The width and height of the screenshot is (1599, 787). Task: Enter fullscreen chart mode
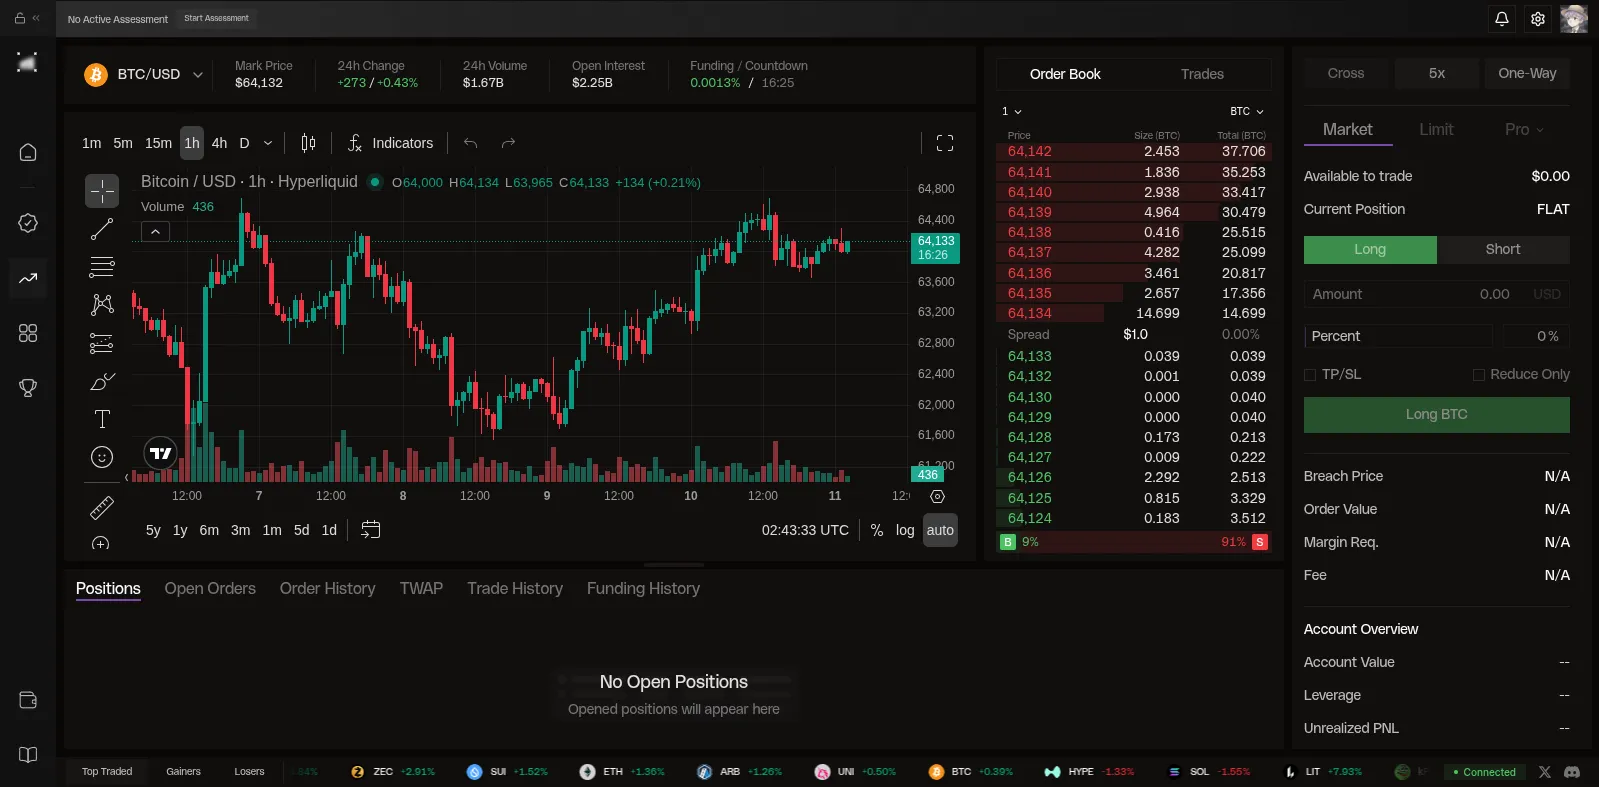pos(945,143)
